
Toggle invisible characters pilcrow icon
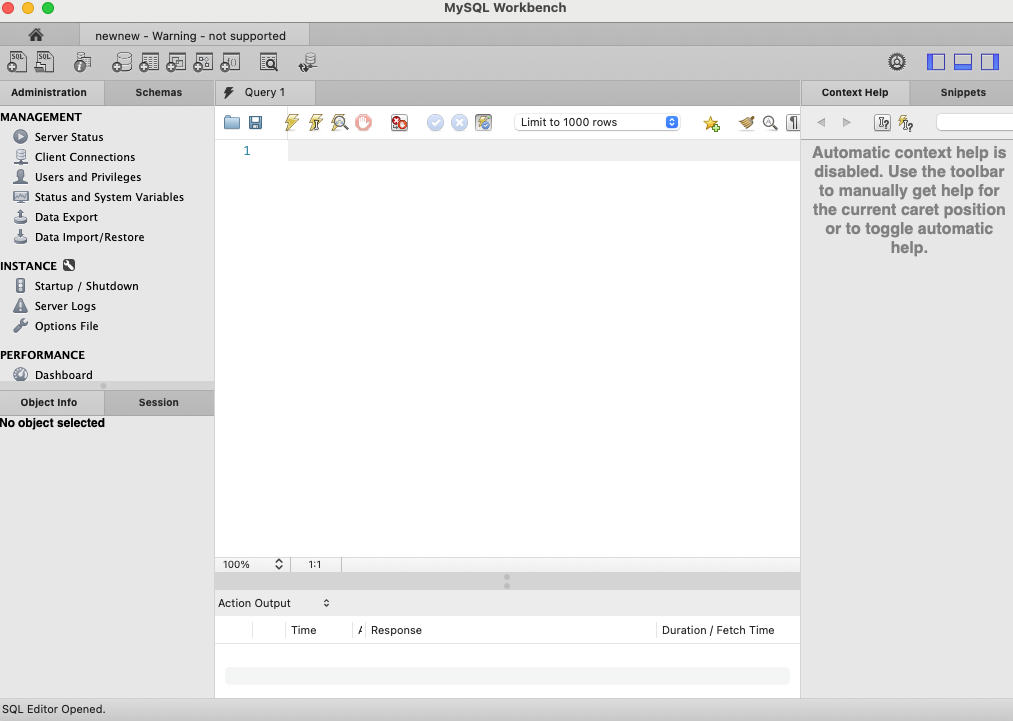click(793, 122)
